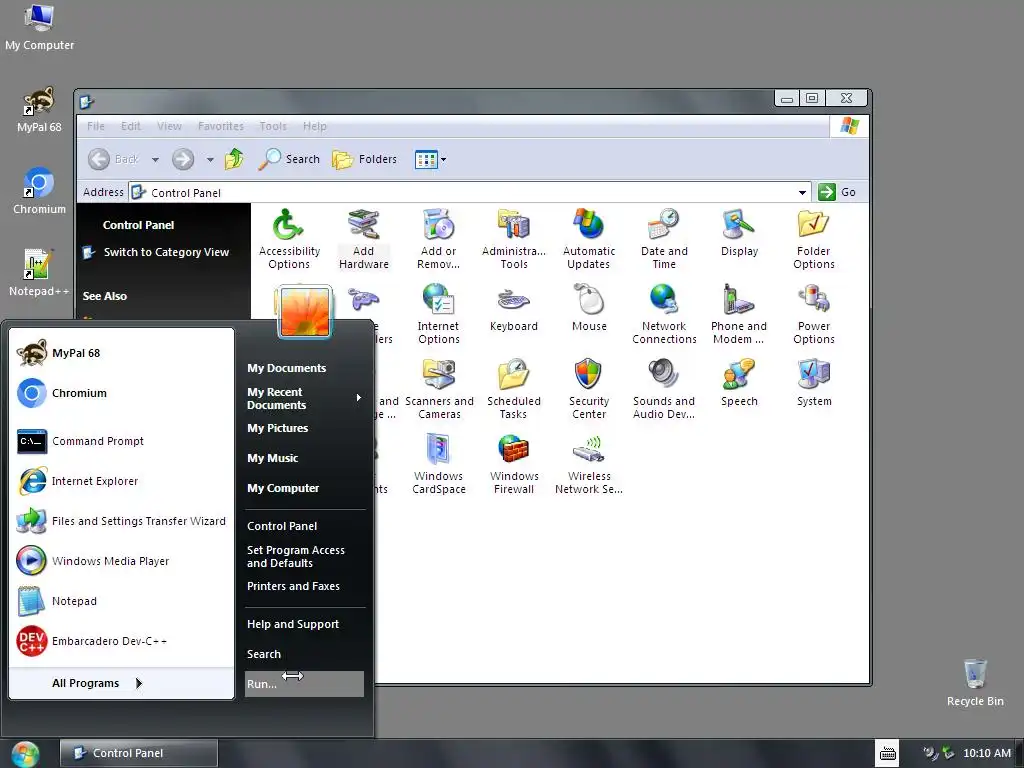Open Windows Firewall applet
Viewport: 1024px width, 768px height.
point(513,464)
